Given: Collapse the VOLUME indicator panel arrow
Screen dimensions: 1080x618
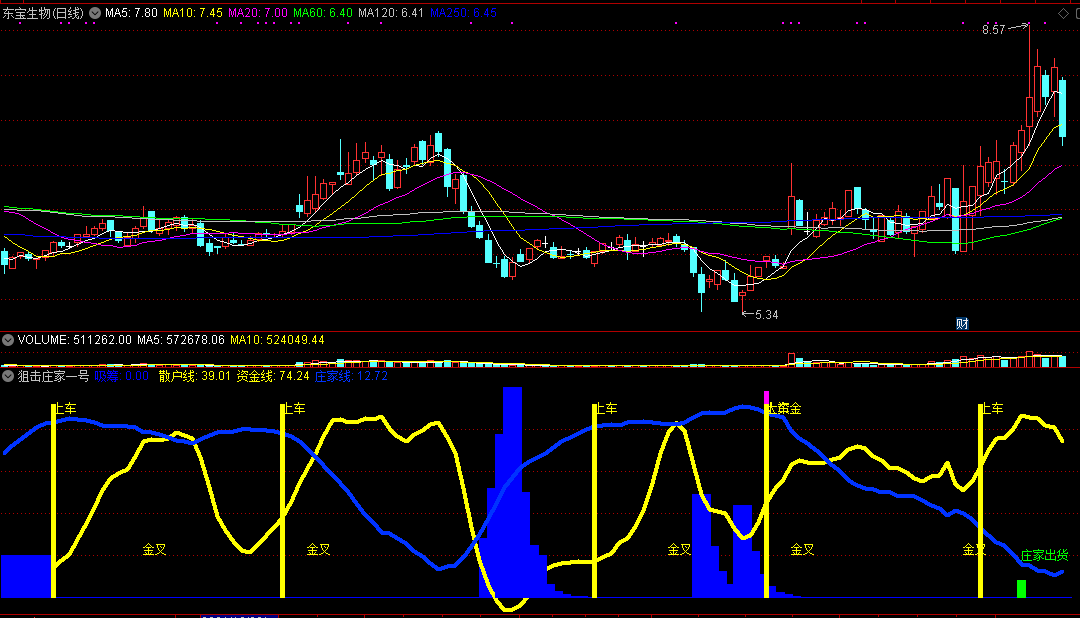Looking at the screenshot, I should pos(8,340).
